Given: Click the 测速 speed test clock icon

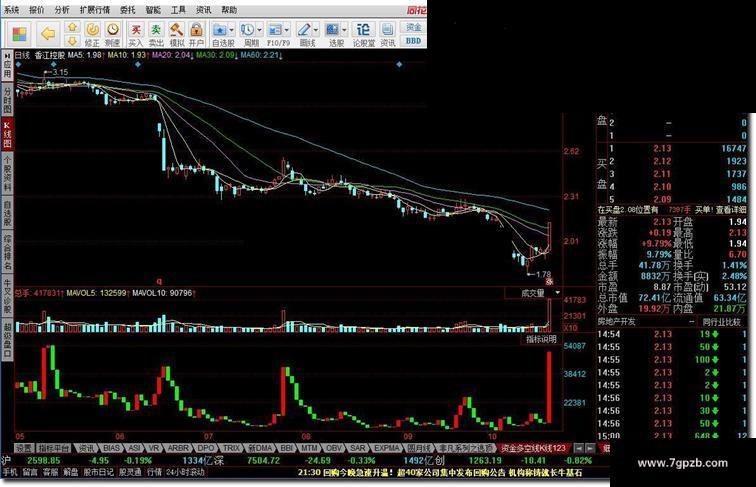Looking at the screenshot, I should click(113, 34).
